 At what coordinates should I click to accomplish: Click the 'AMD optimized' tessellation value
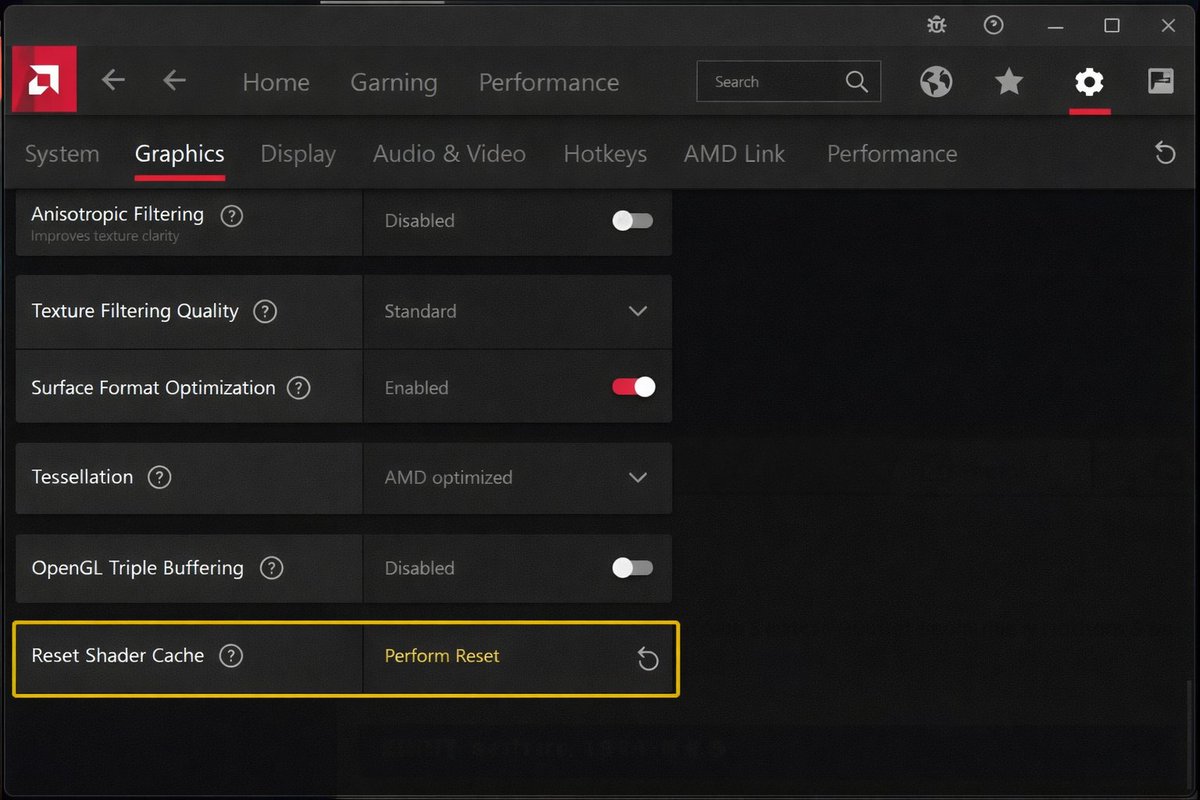448,477
